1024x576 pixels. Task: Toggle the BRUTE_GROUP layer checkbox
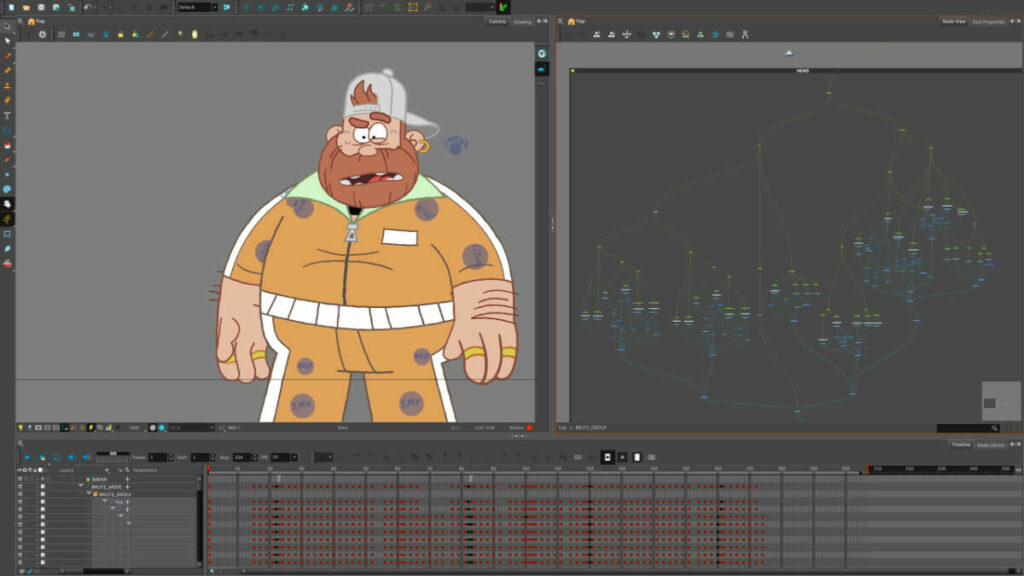[x=42, y=494]
